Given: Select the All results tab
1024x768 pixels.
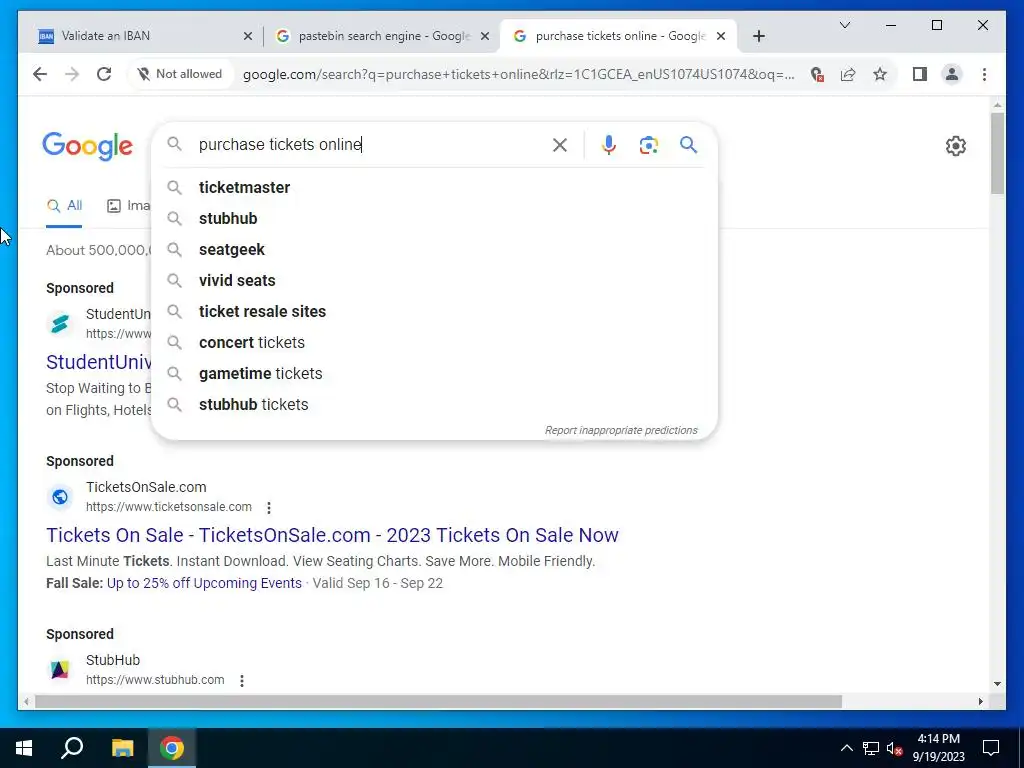Looking at the screenshot, I should click(64, 206).
